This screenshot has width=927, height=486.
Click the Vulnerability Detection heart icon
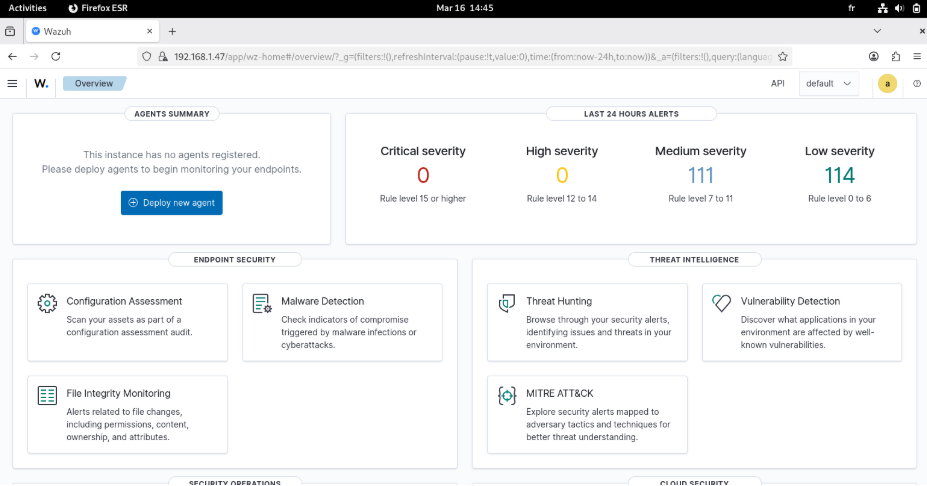[721, 303]
